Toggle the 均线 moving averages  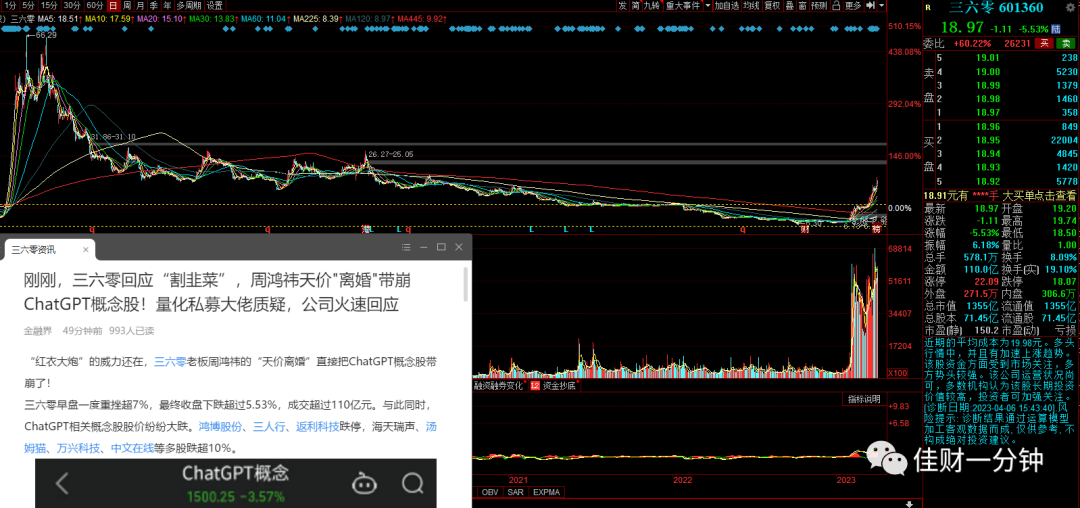[752, 5]
